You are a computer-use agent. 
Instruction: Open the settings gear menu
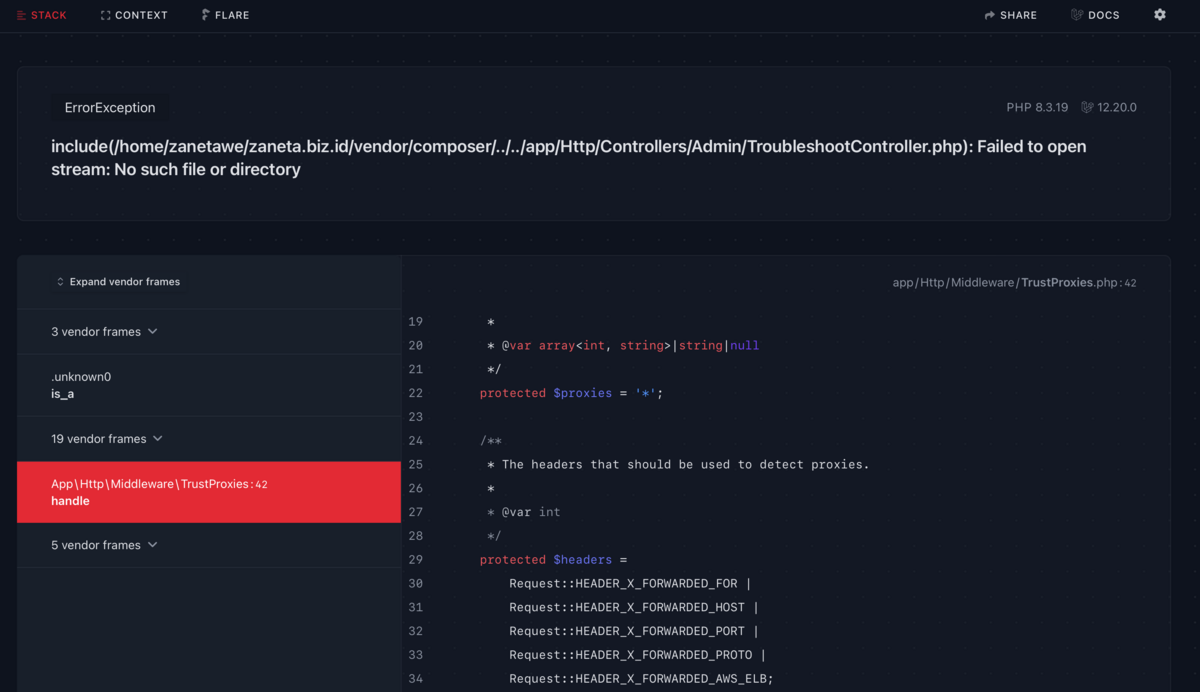pyautogui.click(x=1160, y=15)
